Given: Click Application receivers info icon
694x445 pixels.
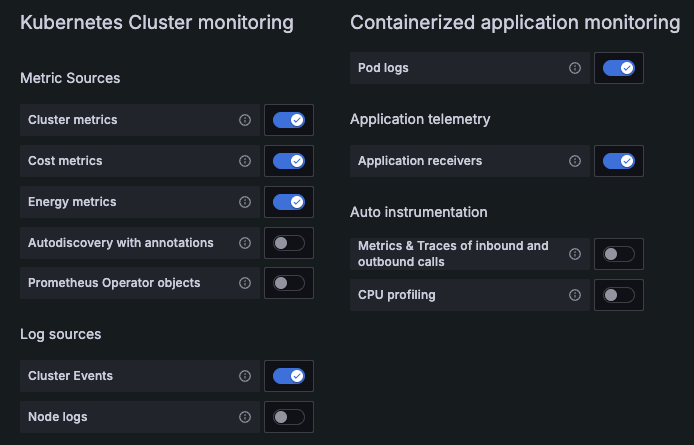Looking at the screenshot, I should pyautogui.click(x=575, y=161).
